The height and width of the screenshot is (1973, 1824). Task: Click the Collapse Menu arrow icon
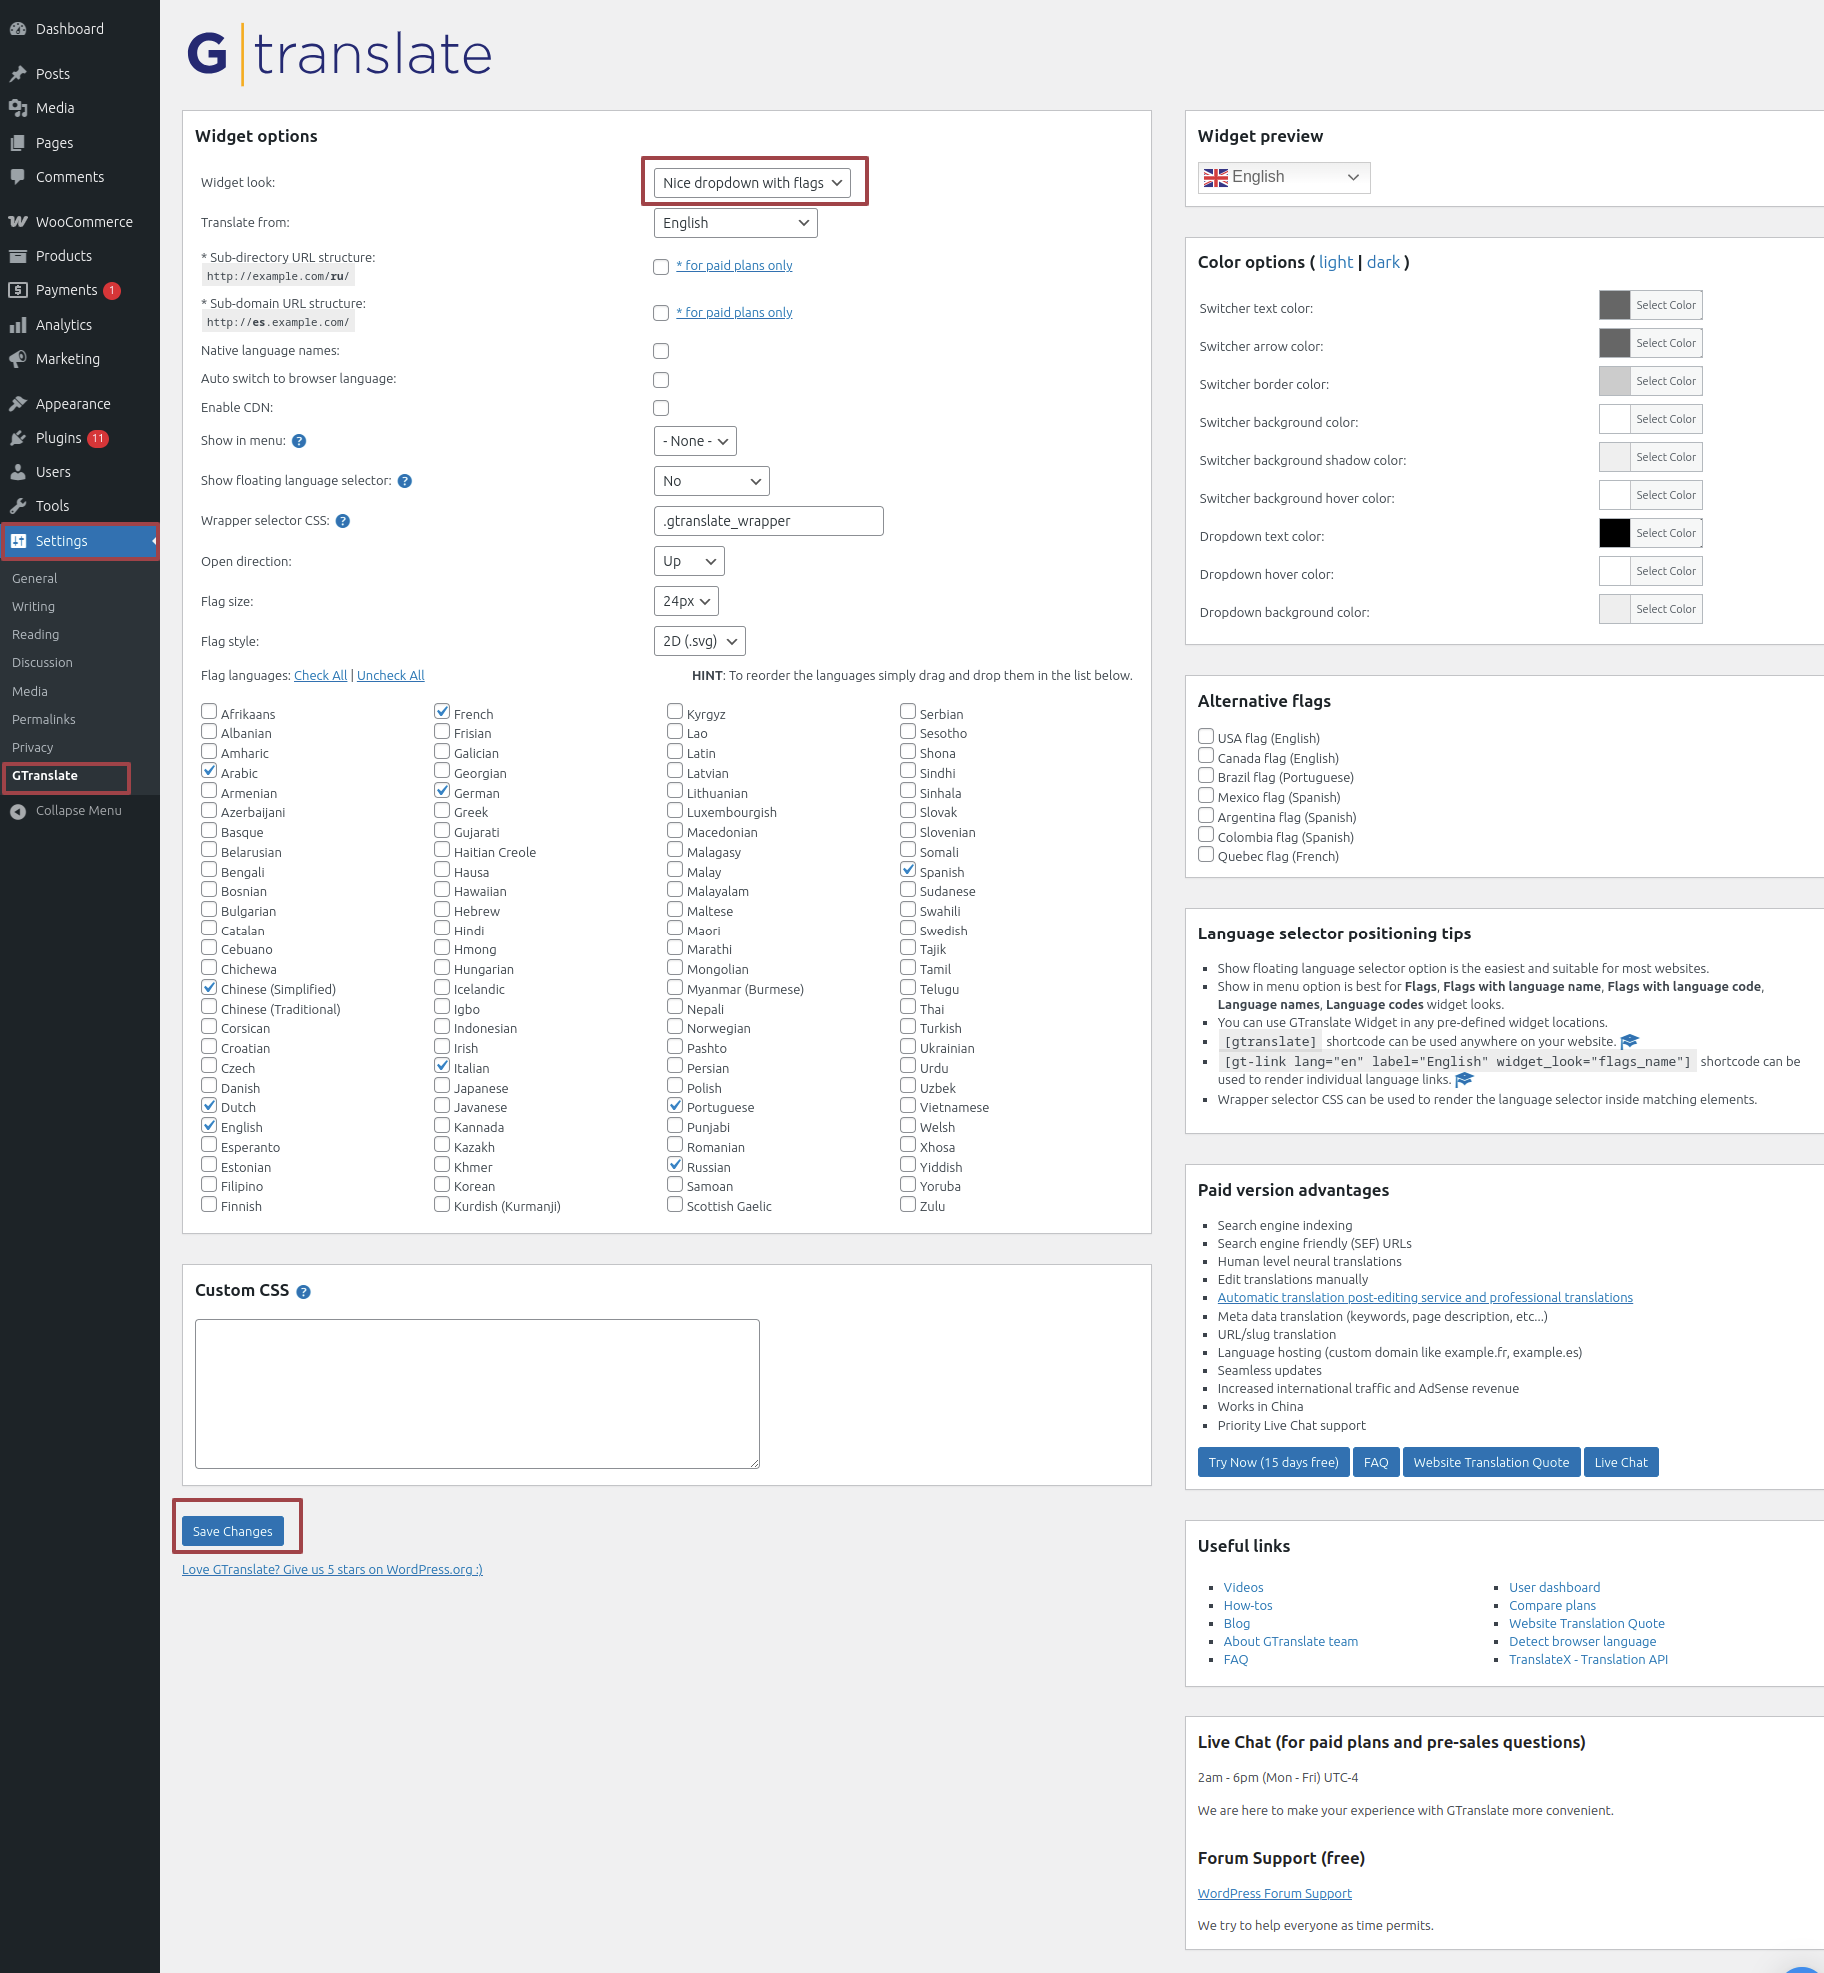click(x=18, y=811)
